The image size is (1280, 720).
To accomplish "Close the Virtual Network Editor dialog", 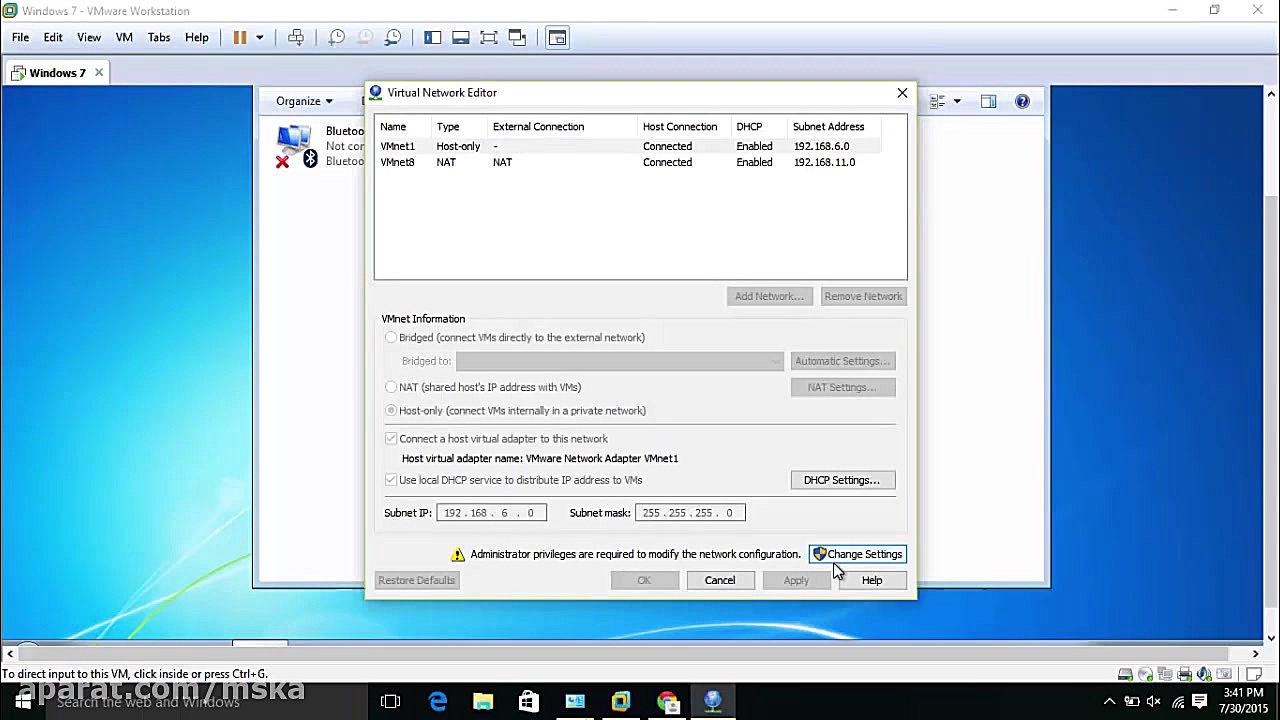I will pyautogui.click(x=902, y=93).
